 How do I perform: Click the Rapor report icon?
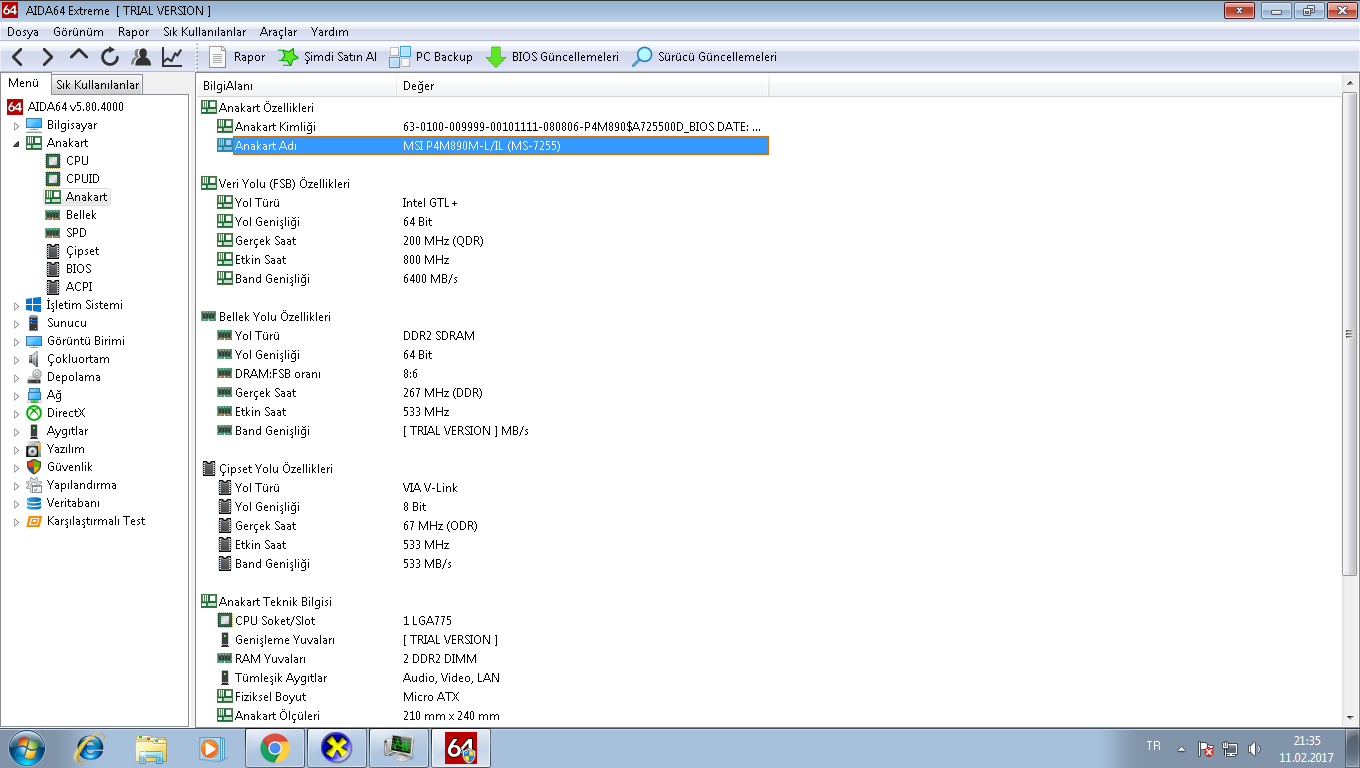coord(219,57)
